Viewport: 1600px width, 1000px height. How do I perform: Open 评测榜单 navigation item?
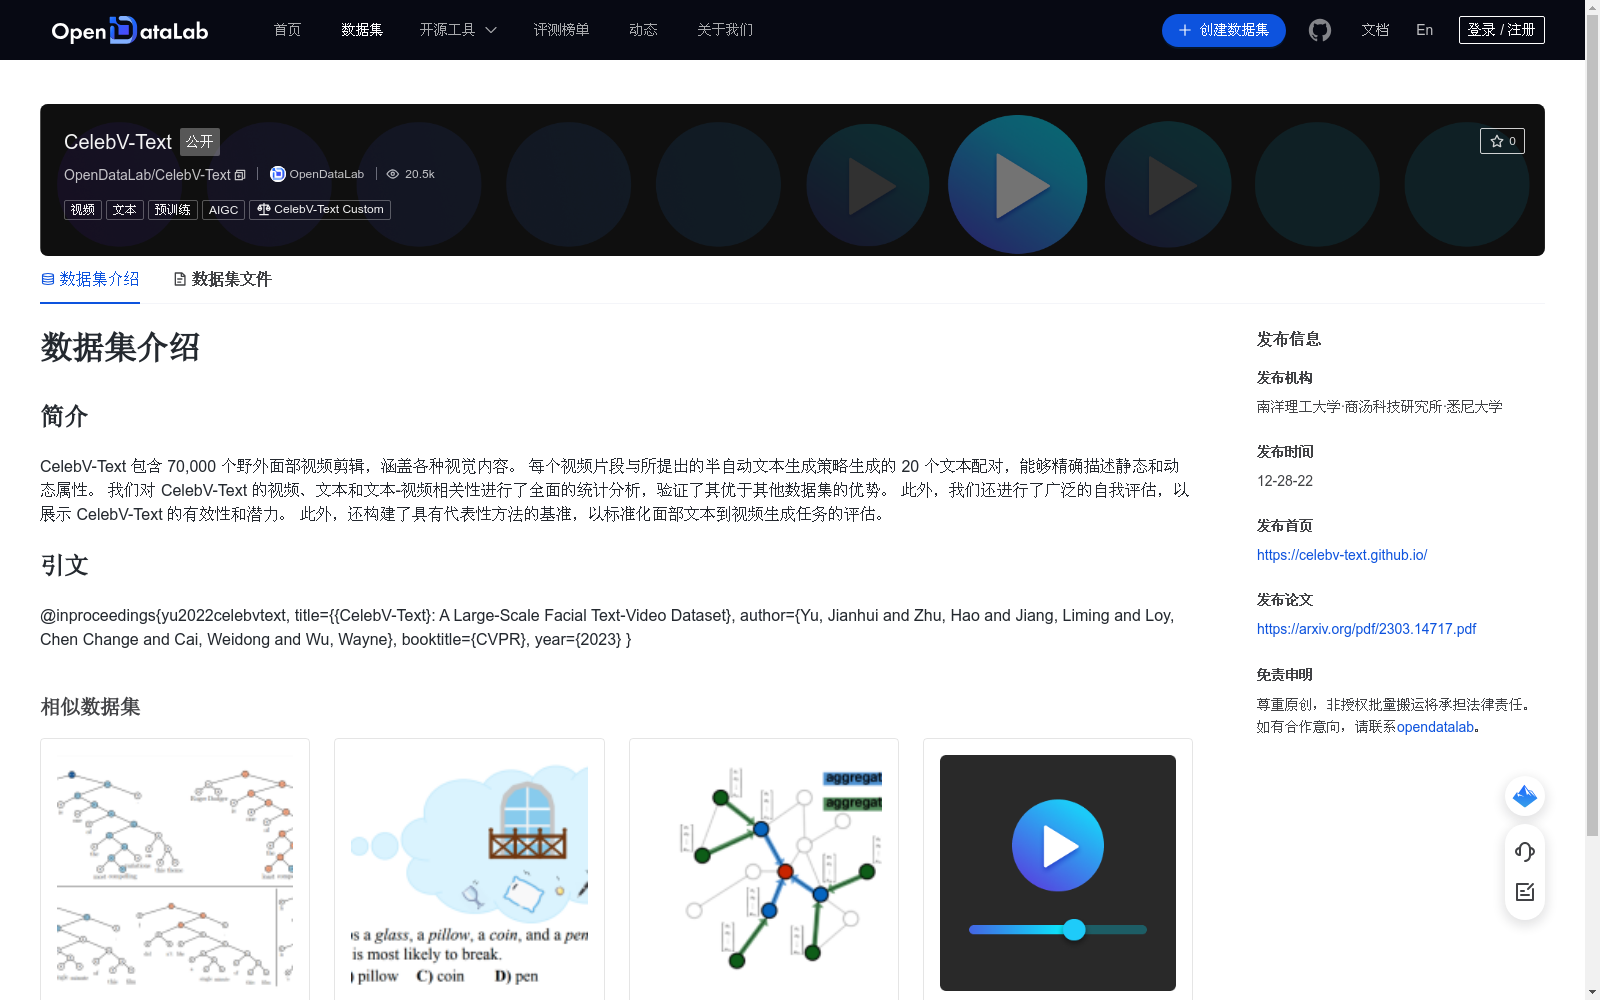(561, 30)
